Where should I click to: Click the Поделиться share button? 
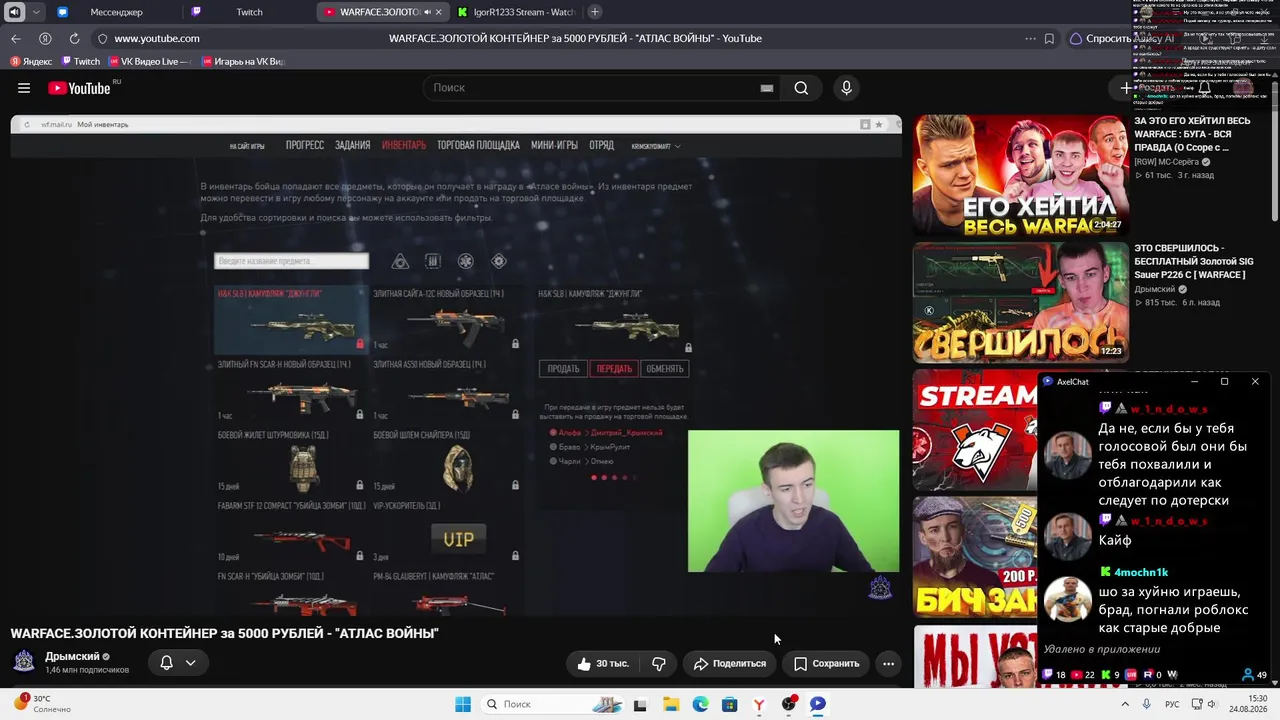[730, 663]
